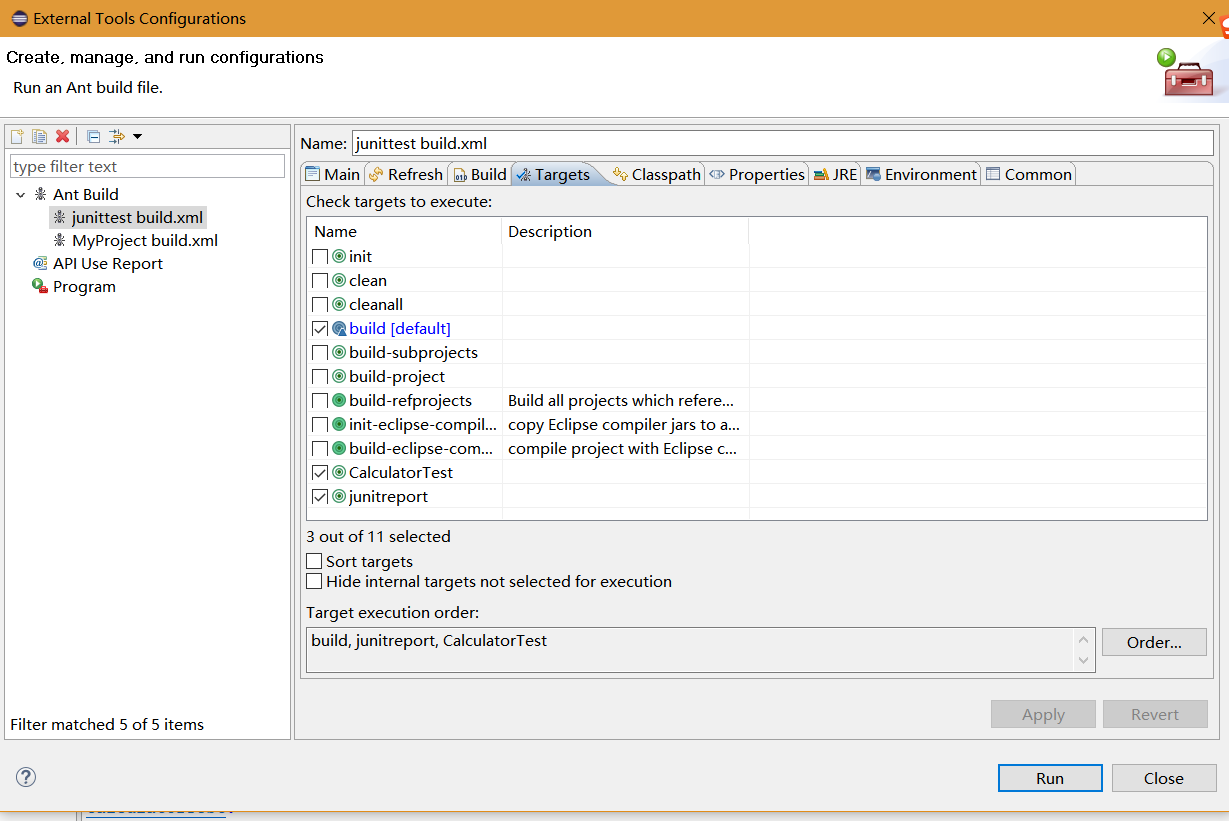Click Duplicate launch configuration icon
Screen dimensions: 1229x821
pyautogui.click(x=40, y=136)
